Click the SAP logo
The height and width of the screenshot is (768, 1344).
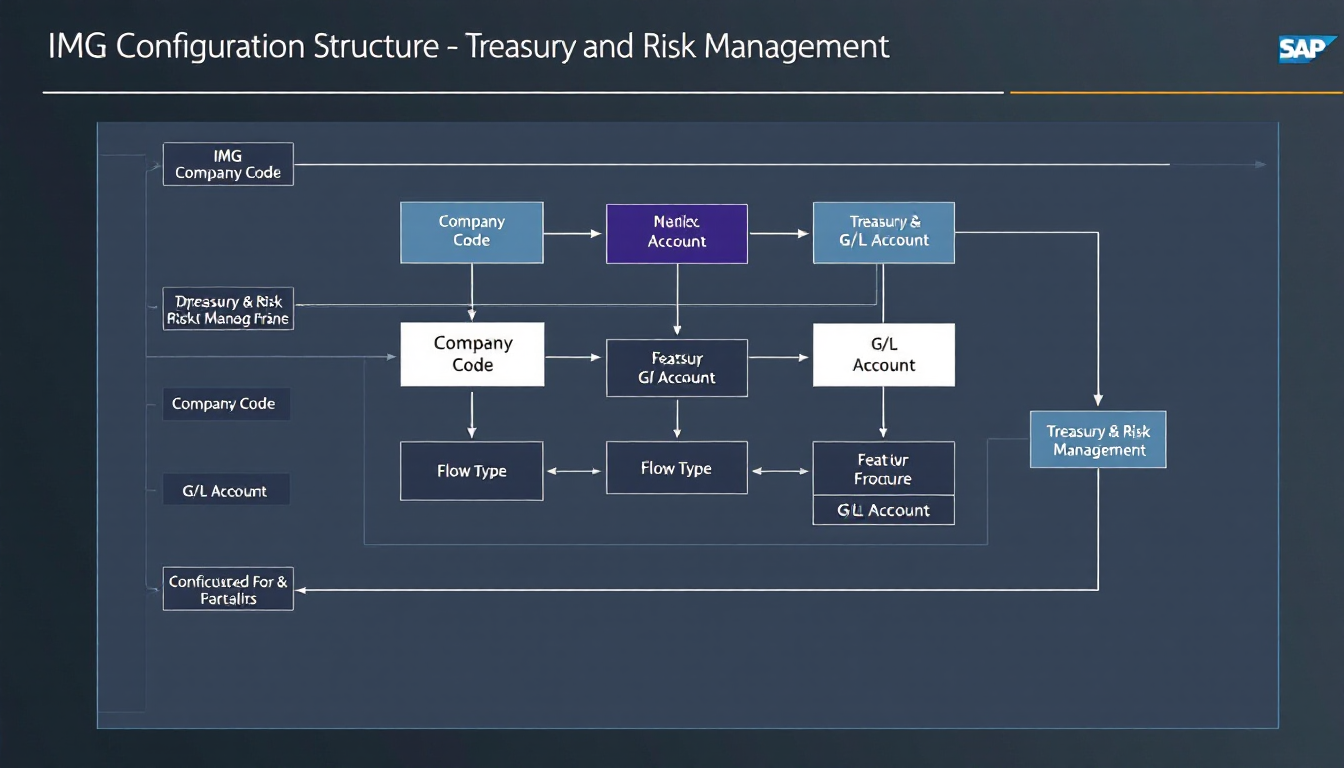tap(1308, 49)
